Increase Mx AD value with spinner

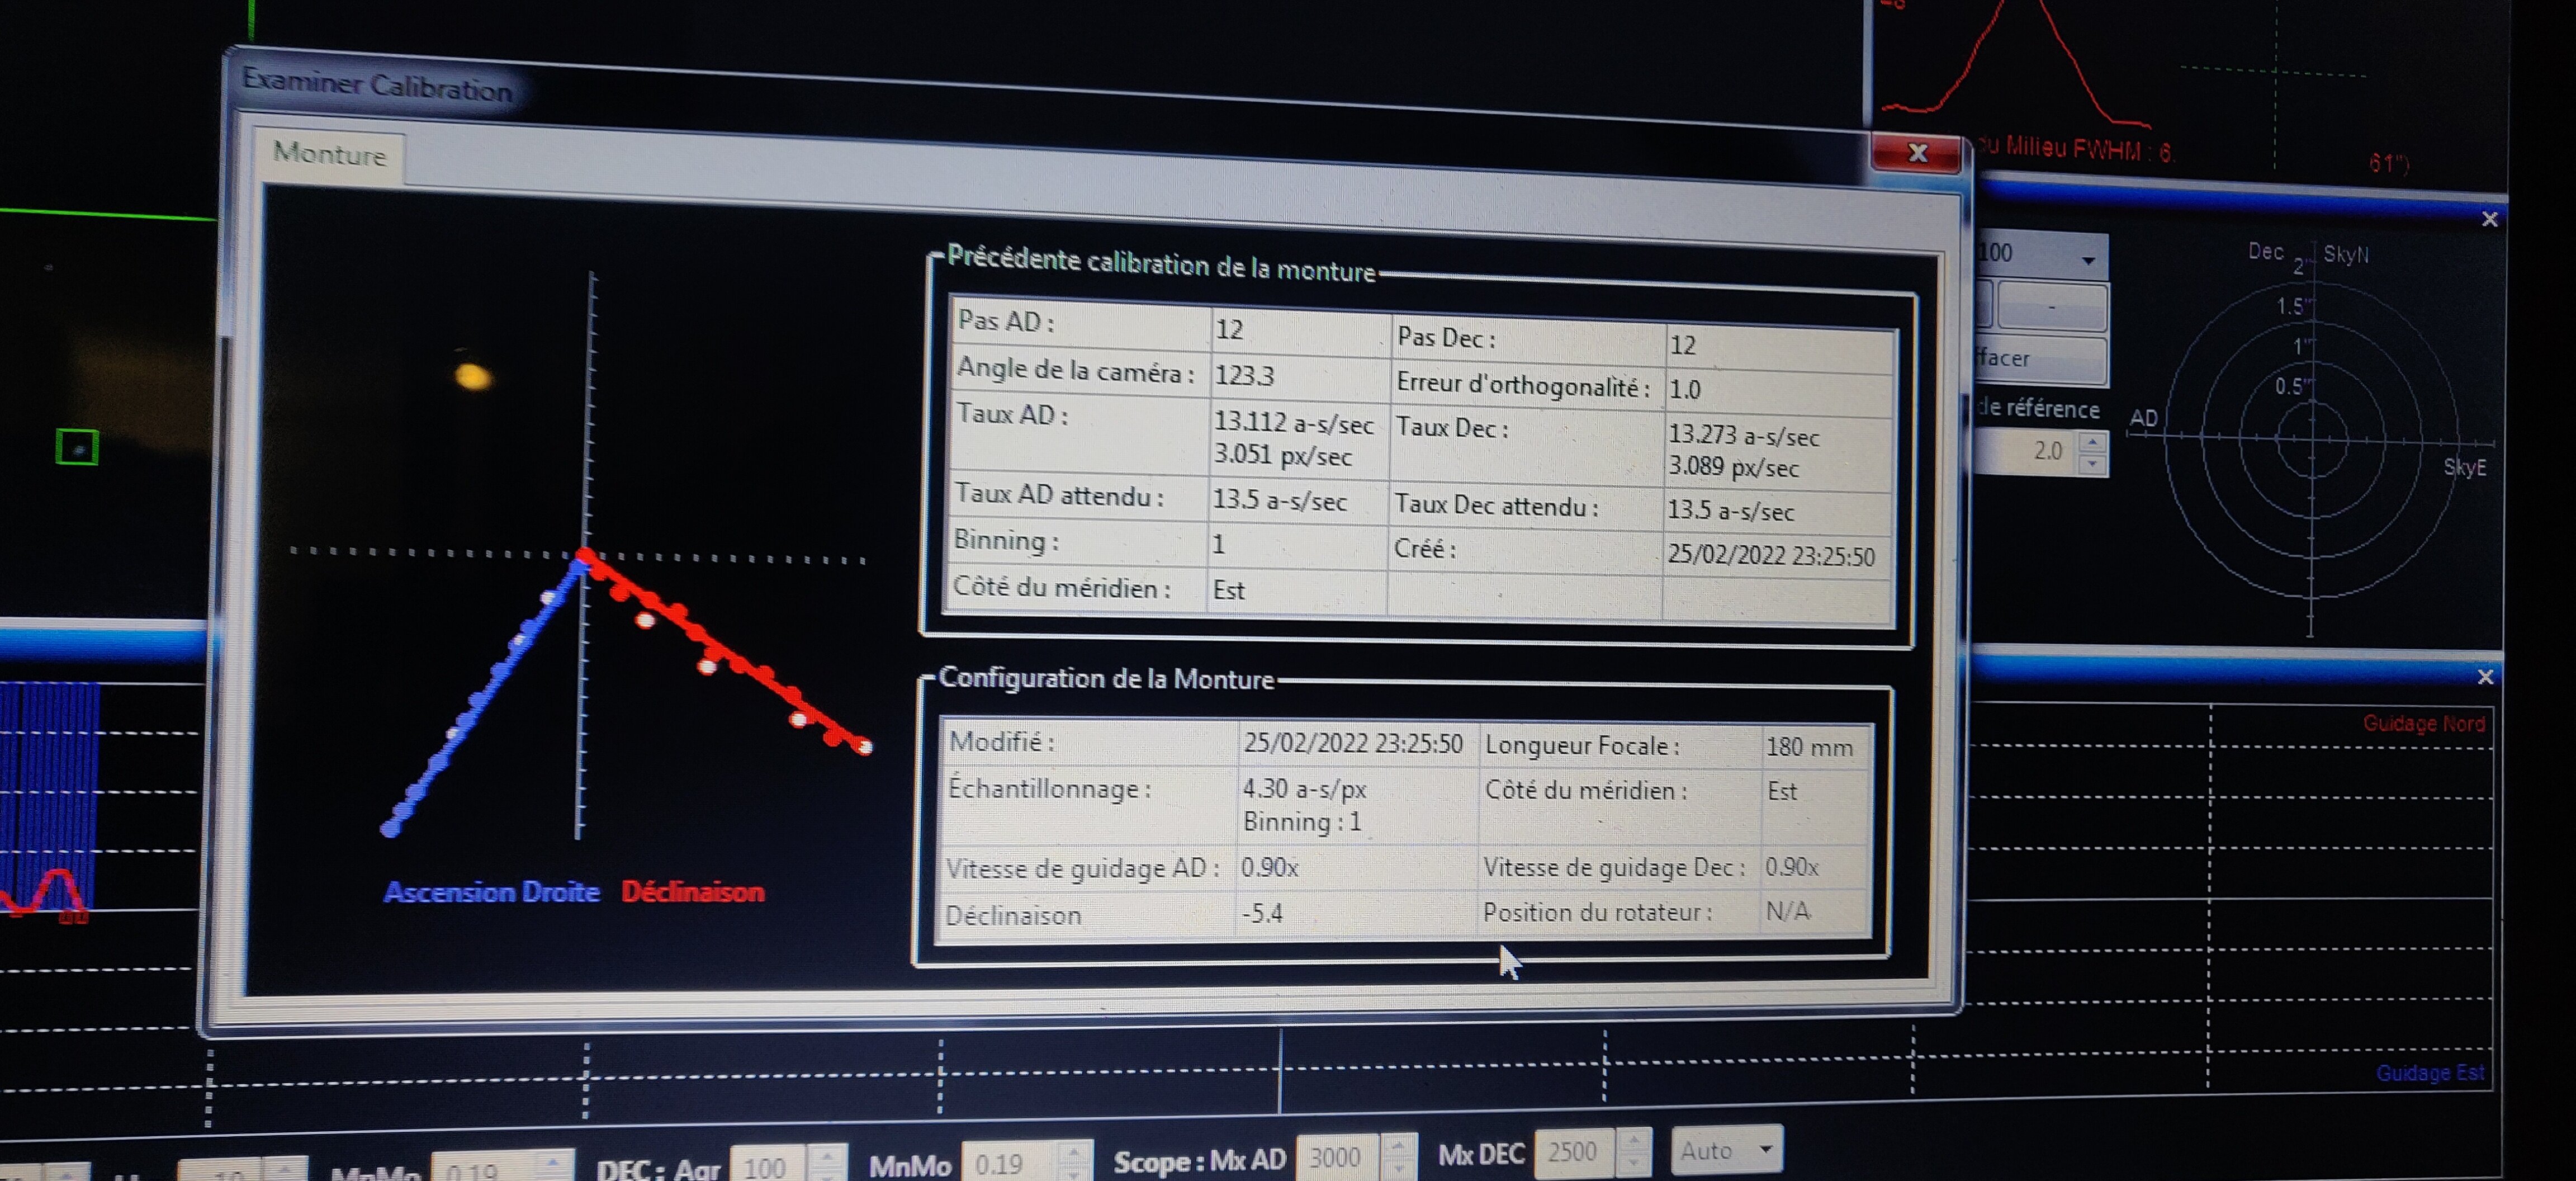coord(1398,1145)
